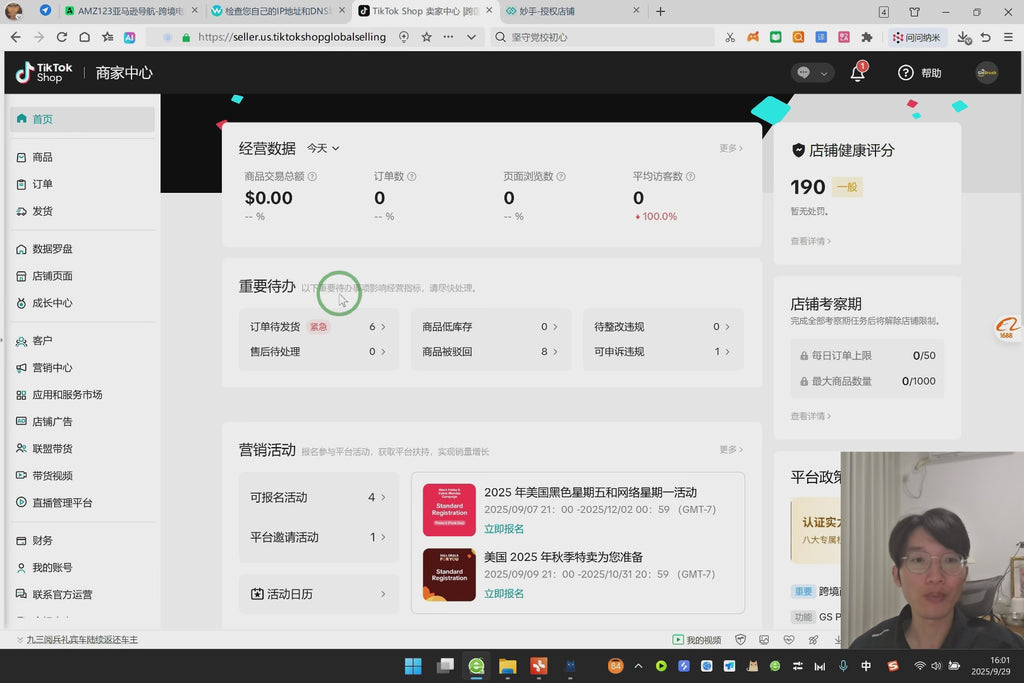The height and width of the screenshot is (683, 1024).
Task: Click the TikTok Shop logo
Action: click(44, 73)
